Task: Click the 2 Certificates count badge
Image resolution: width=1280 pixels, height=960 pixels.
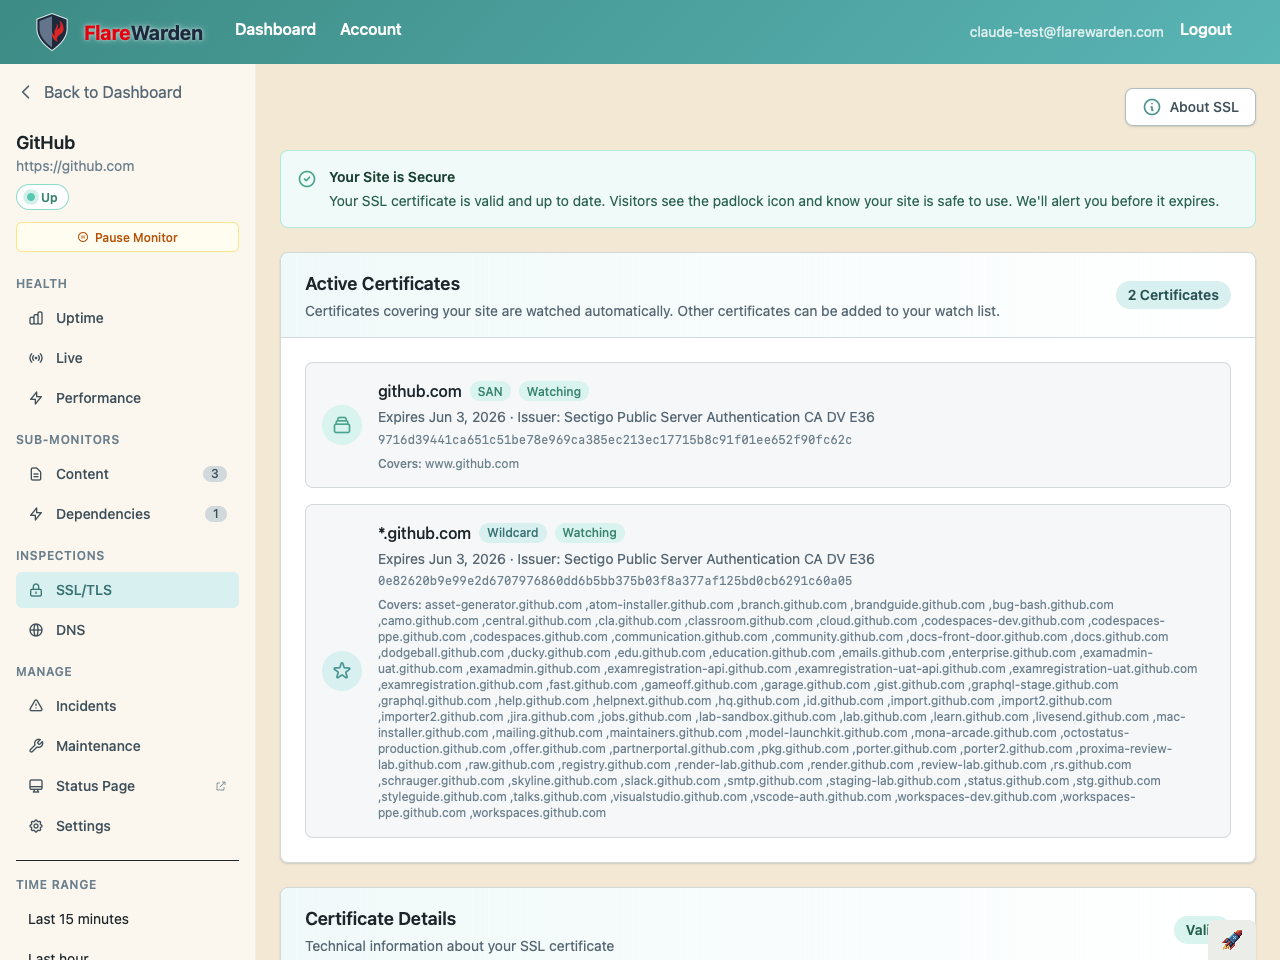Action: coord(1172,295)
